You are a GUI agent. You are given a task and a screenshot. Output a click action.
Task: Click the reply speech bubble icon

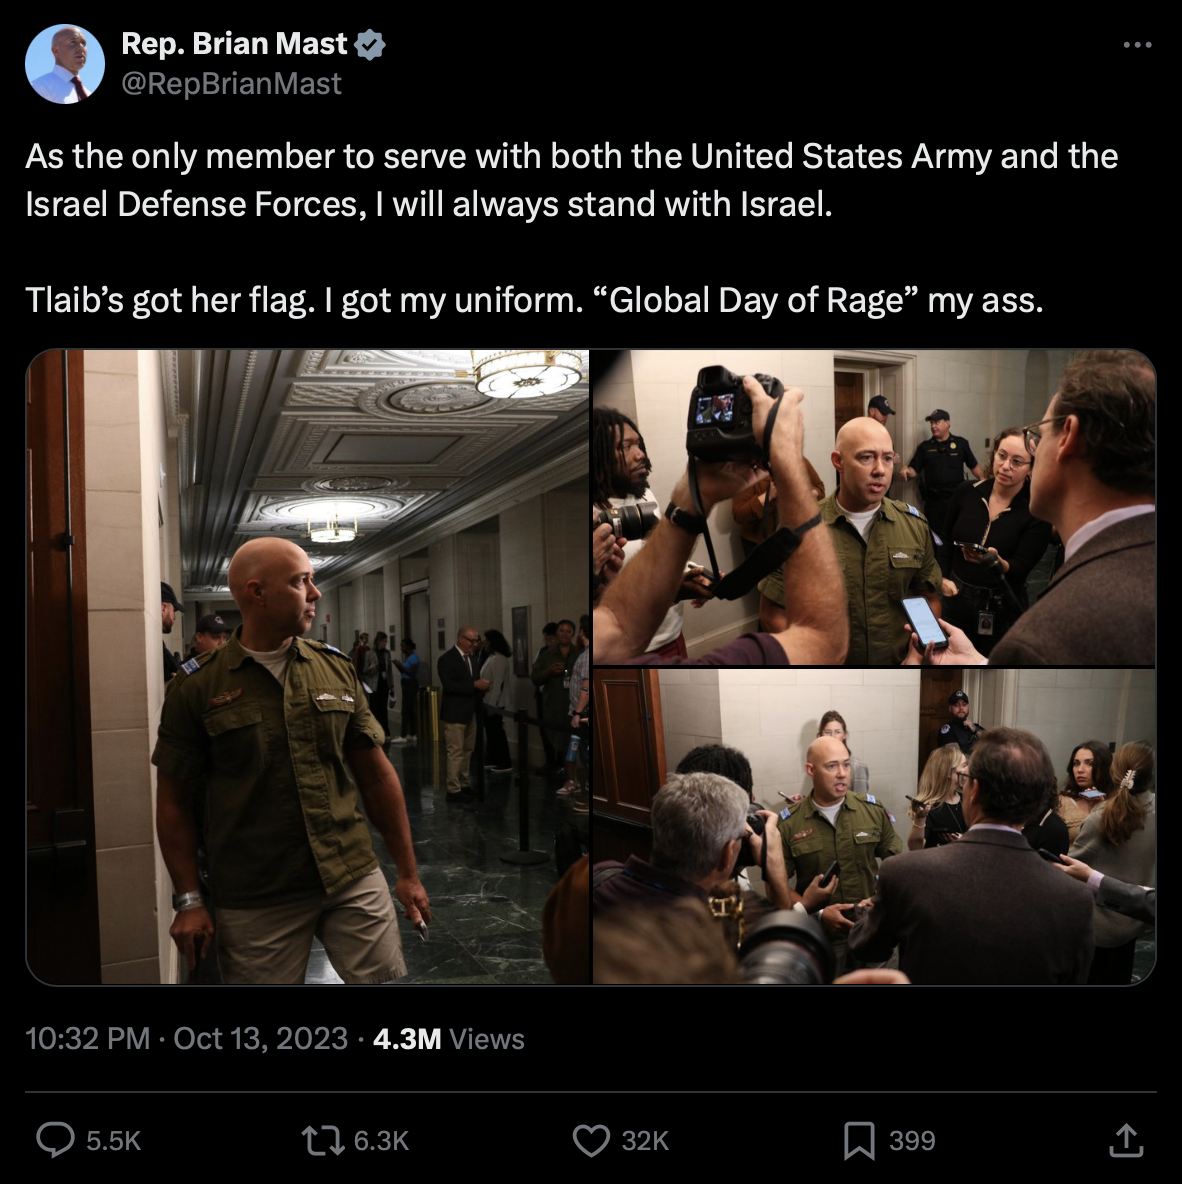(56, 1139)
